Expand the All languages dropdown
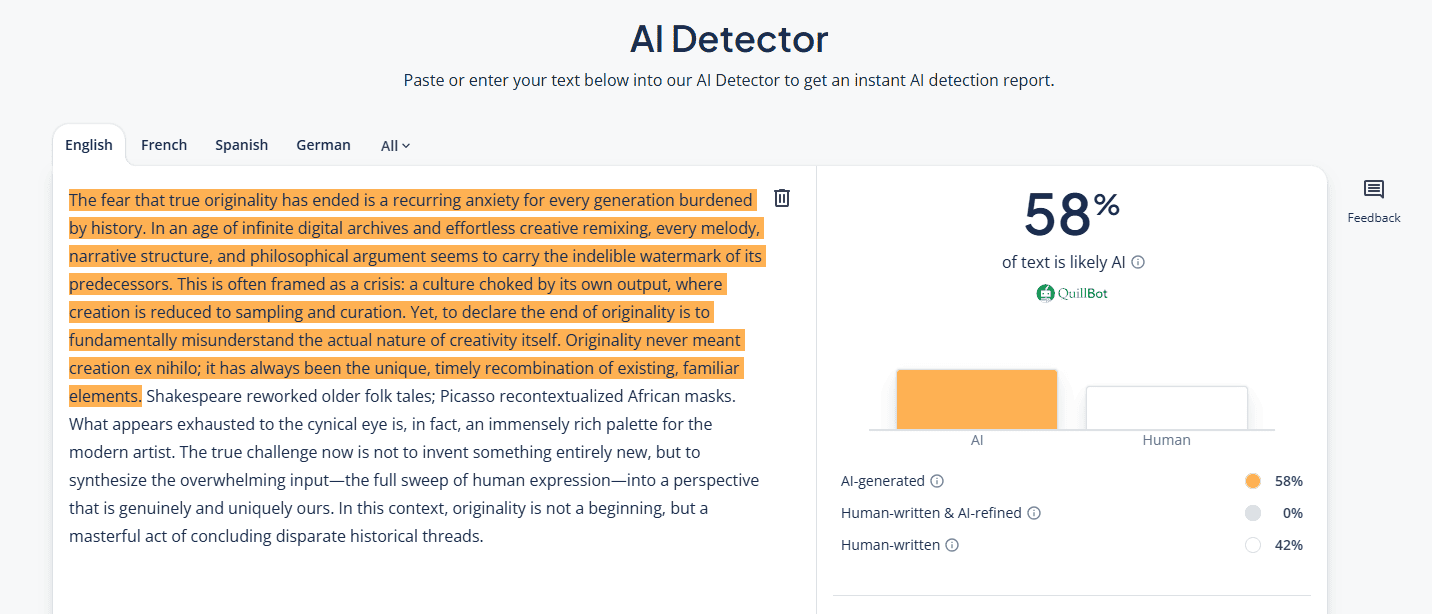Image resolution: width=1432 pixels, height=614 pixels. pyautogui.click(x=396, y=145)
